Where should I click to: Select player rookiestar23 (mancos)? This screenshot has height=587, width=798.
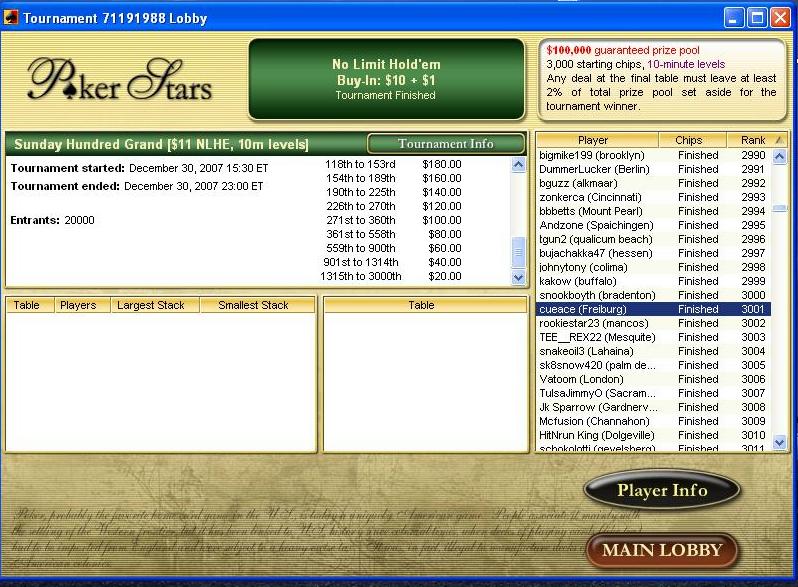click(654, 323)
